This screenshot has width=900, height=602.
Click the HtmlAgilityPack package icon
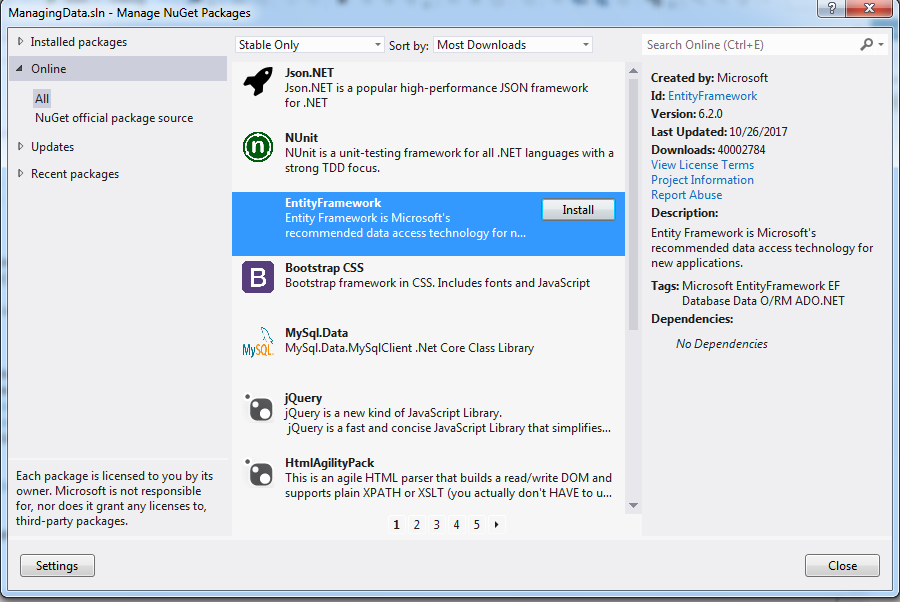(258, 472)
